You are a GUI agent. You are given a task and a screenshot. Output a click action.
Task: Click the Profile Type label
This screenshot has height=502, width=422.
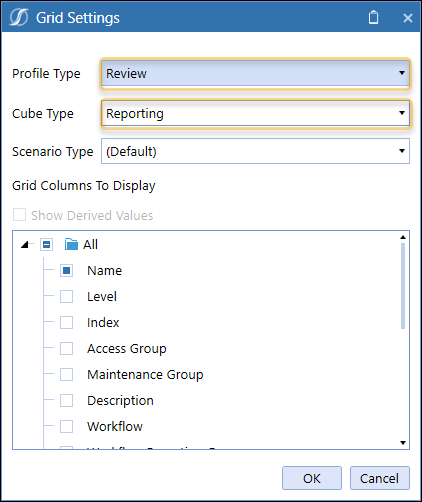tap(46, 74)
